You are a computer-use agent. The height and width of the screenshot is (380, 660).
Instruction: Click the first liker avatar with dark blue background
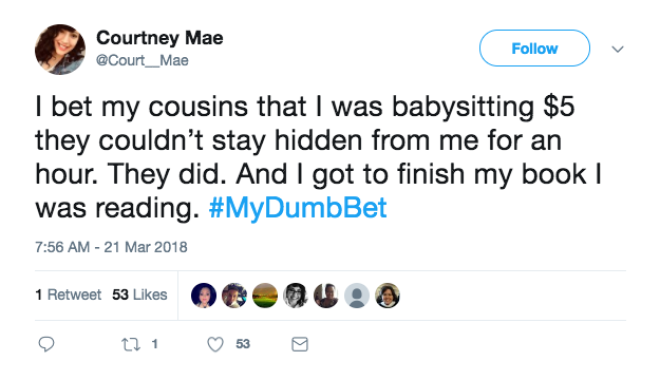click(204, 295)
